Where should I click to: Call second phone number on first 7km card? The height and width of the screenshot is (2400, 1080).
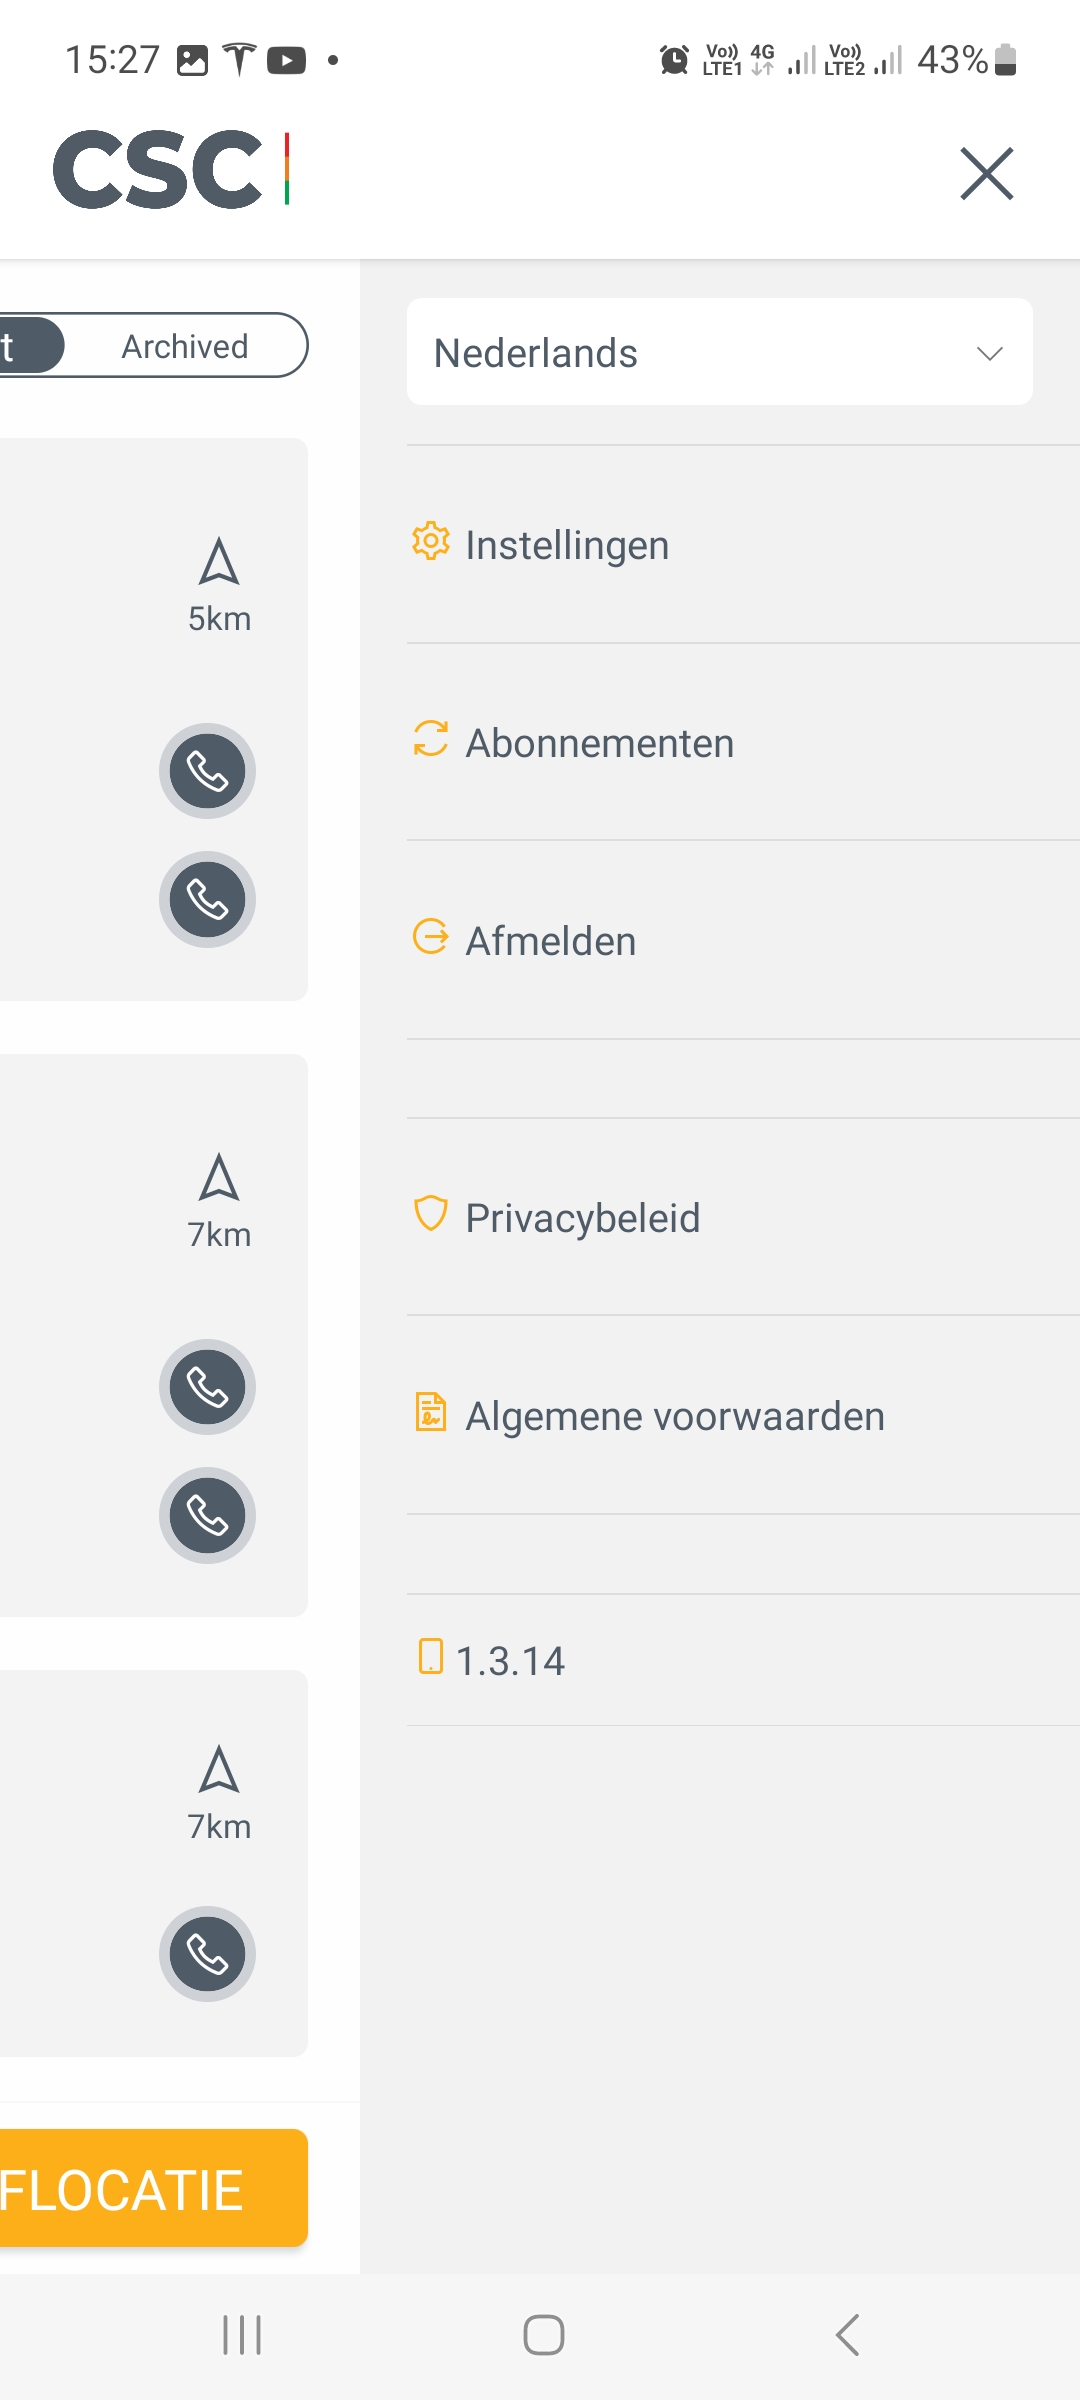click(x=207, y=1515)
